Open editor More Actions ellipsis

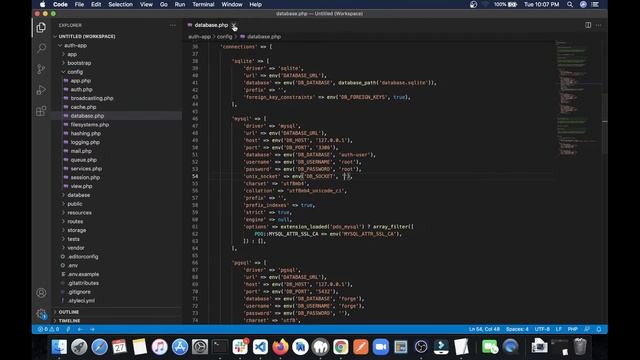coord(598,25)
